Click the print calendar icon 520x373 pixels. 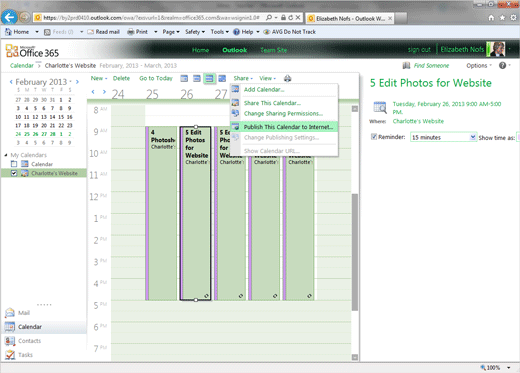[x=287, y=78]
